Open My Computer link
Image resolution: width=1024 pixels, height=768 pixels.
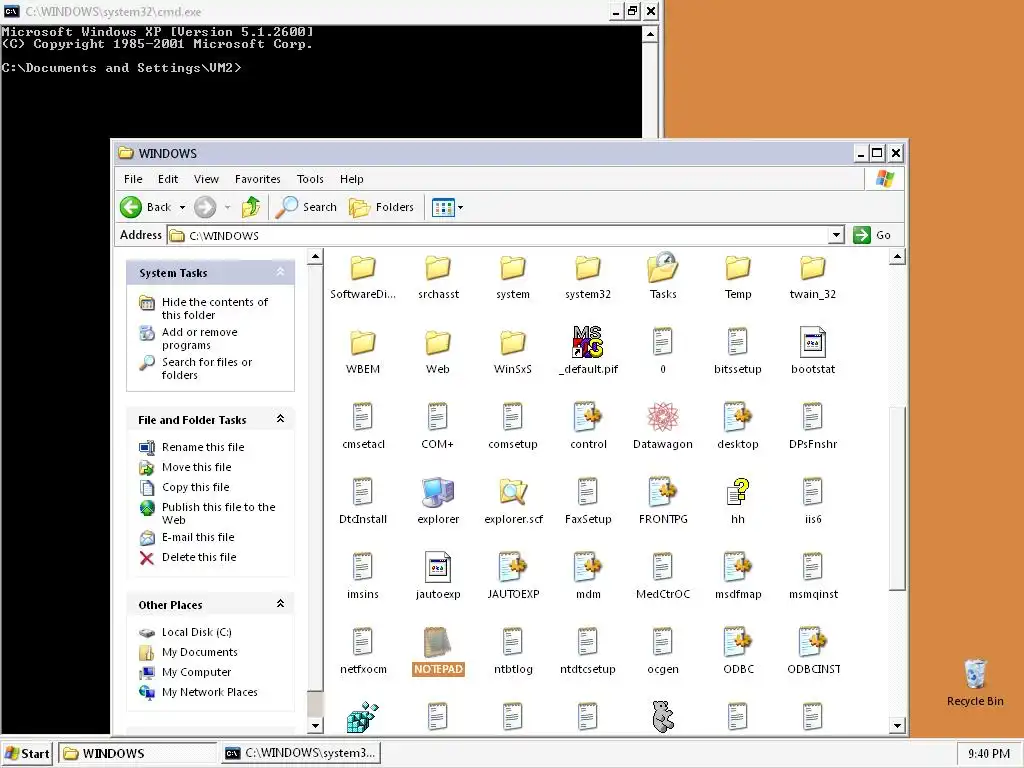click(197, 672)
